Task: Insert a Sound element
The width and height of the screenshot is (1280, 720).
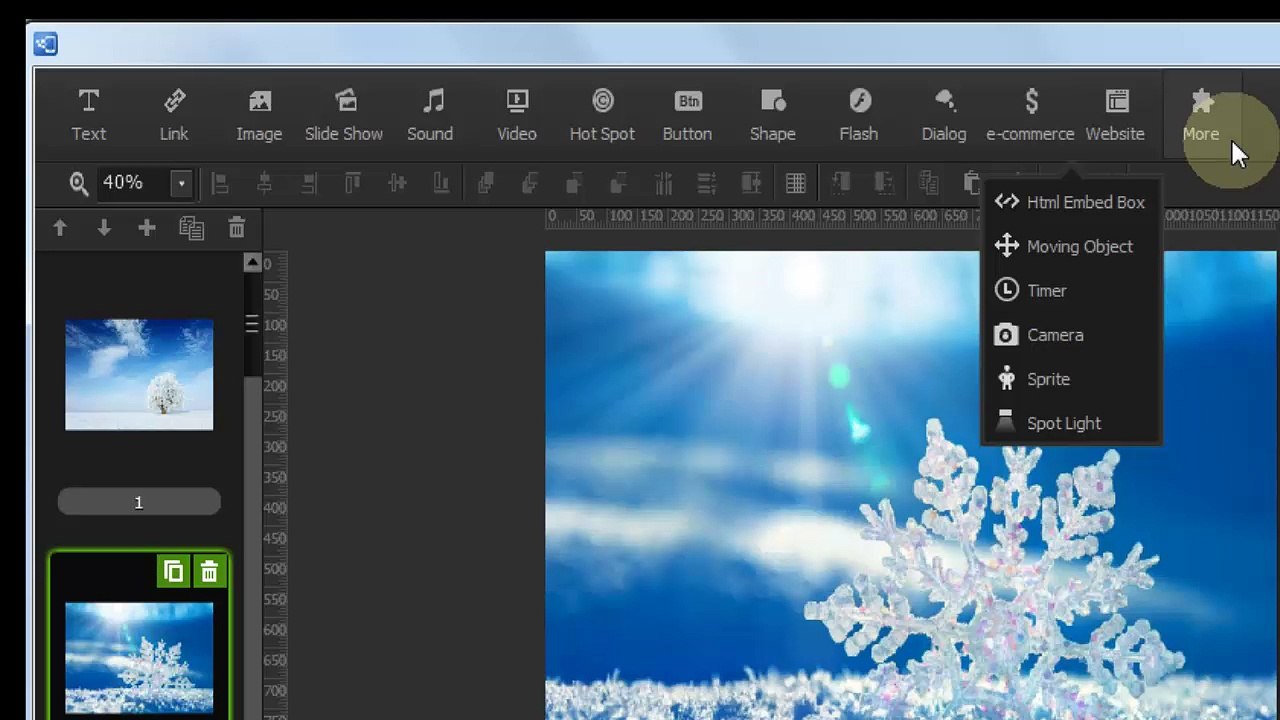Action: (x=430, y=115)
